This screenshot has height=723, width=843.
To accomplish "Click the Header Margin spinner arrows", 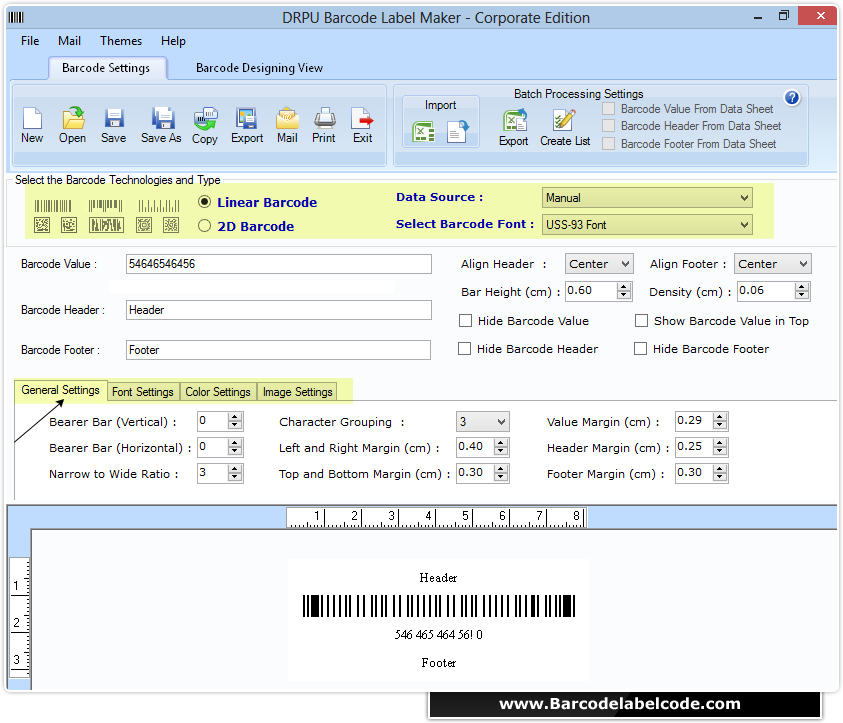I will (720, 447).
